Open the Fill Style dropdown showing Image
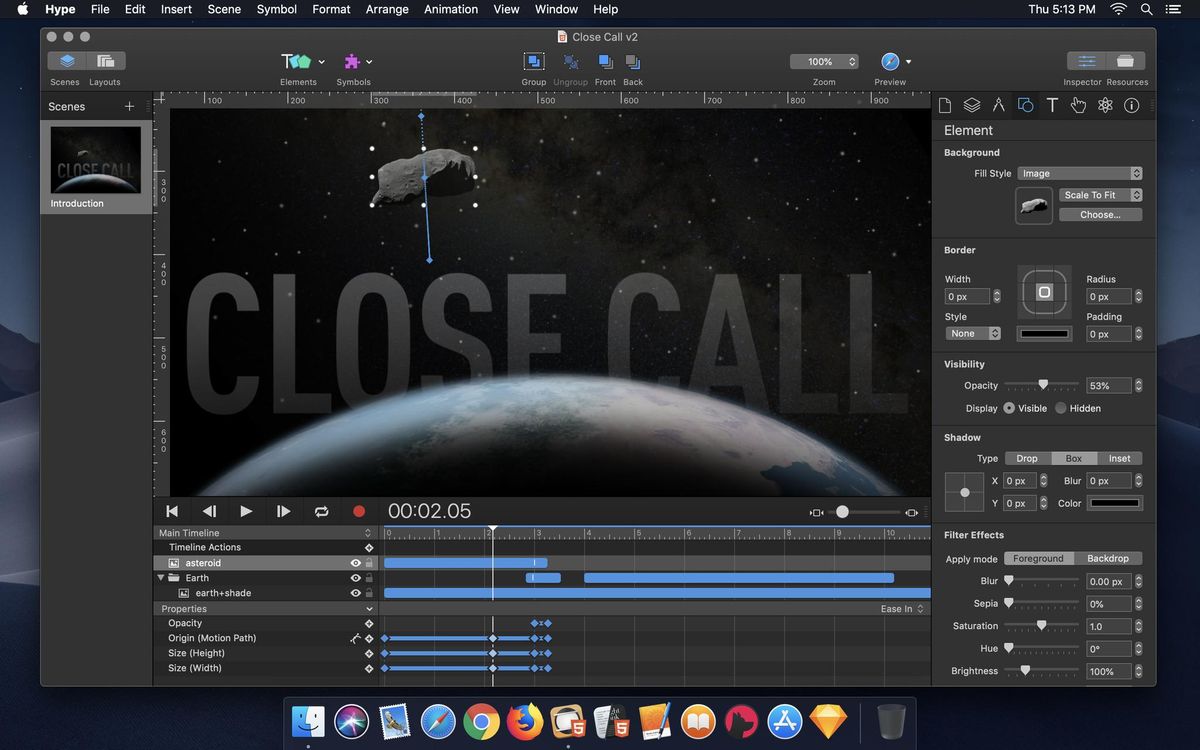Image resolution: width=1200 pixels, height=750 pixels. coord(1080,173)
